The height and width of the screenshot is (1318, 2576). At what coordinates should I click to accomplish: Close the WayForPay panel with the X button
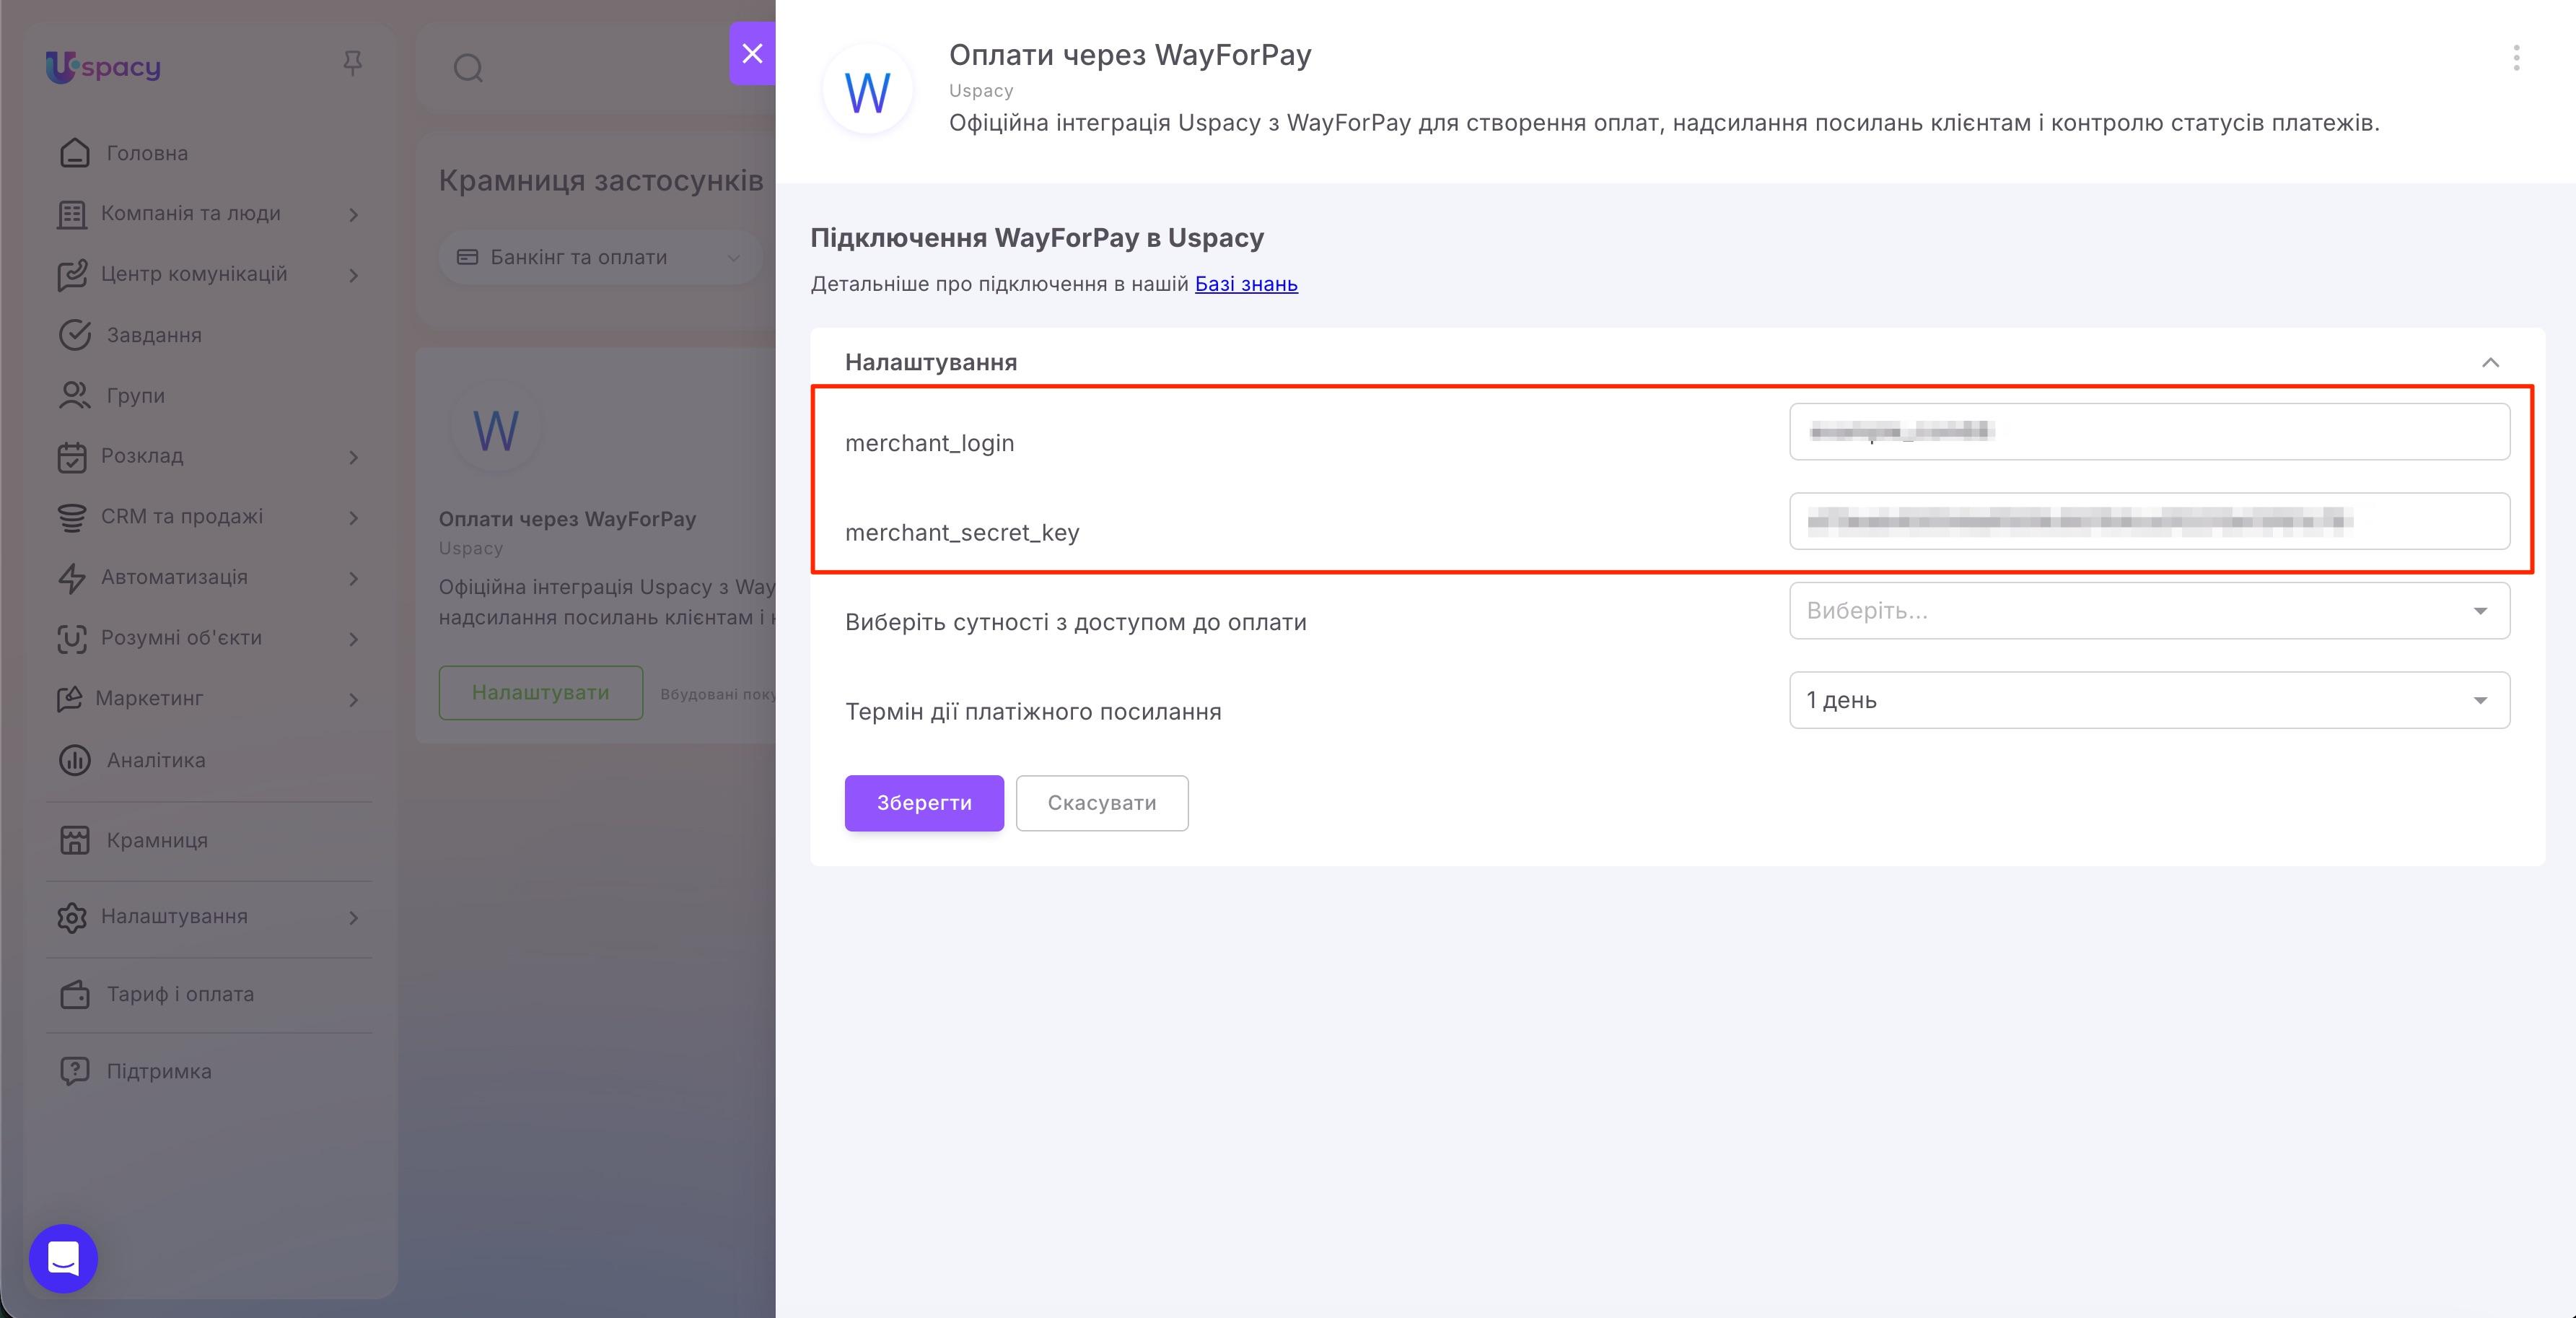coord(752,53)
